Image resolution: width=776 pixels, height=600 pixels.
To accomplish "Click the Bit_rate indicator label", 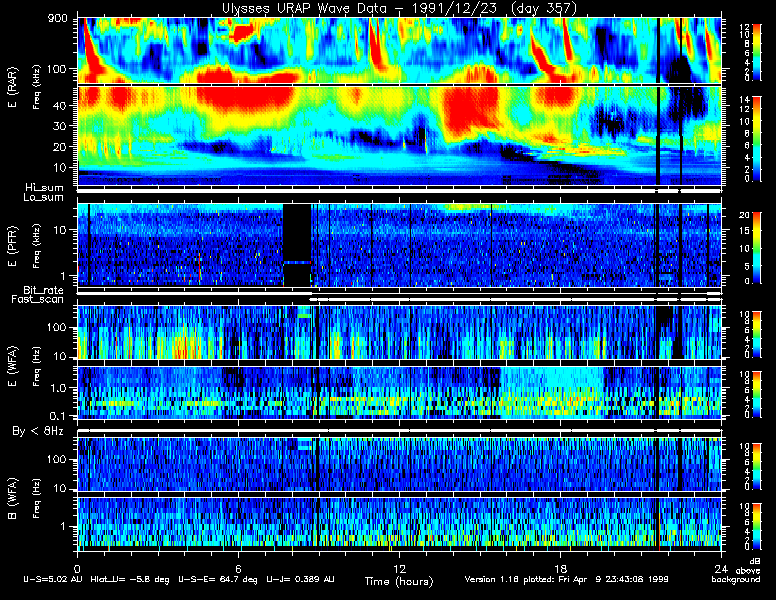I will pos(43,290).
